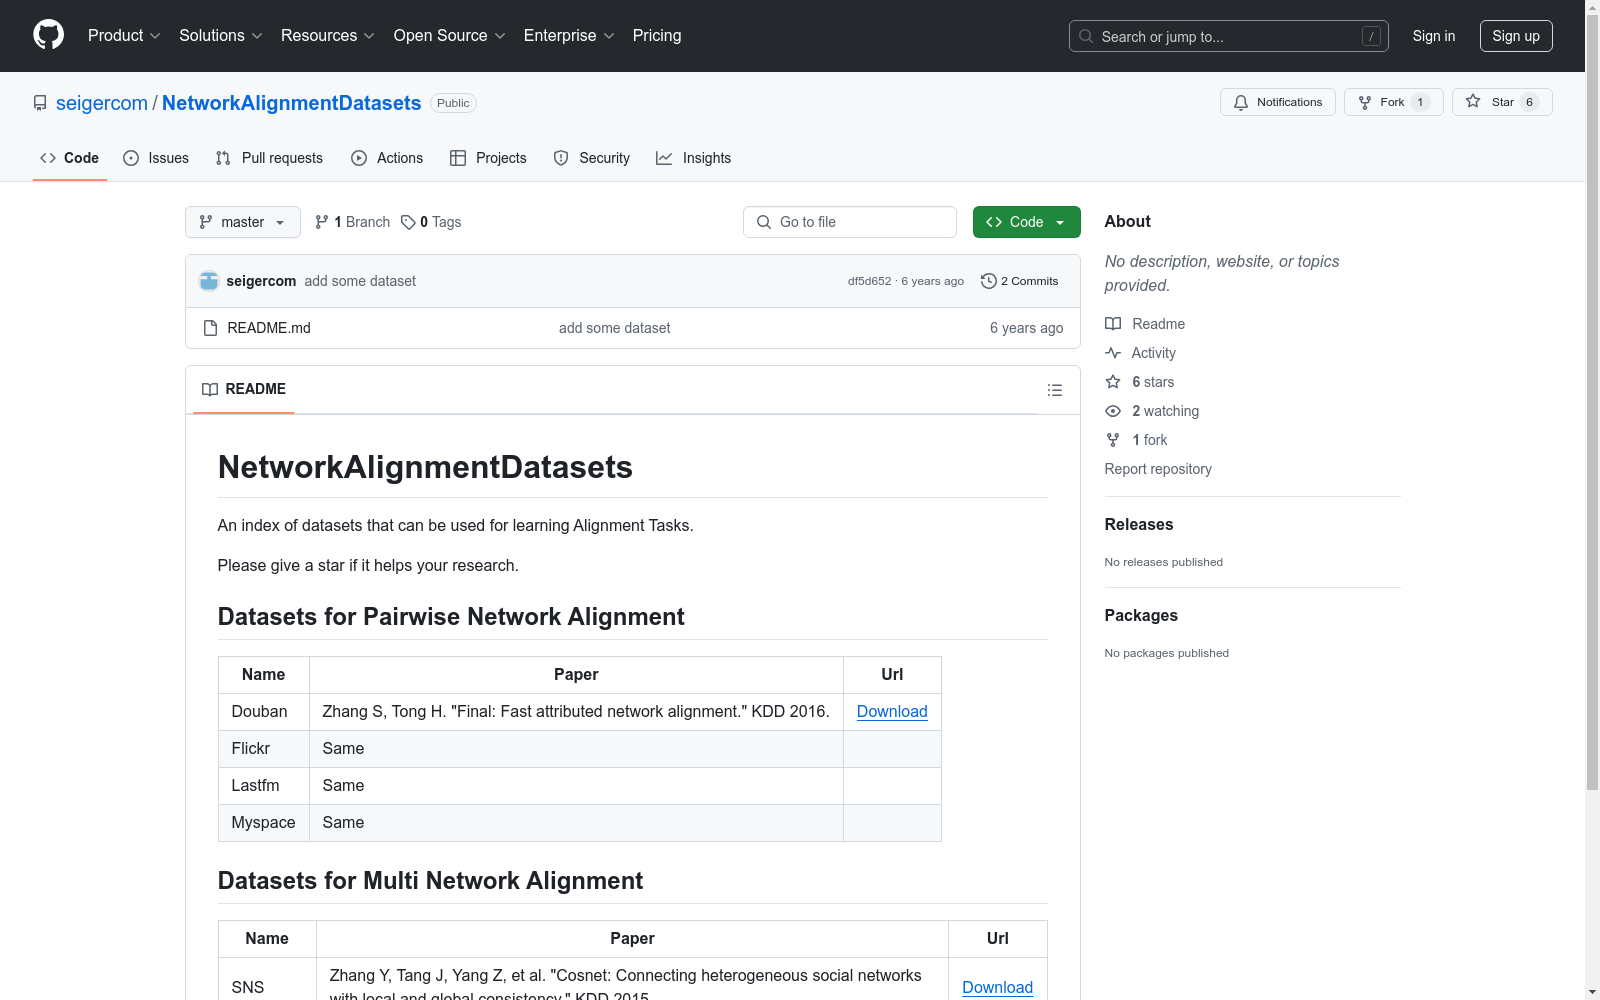1600x1000 pixels.
Task: Click the book icon beside Readme in About
Action: pos(1113,324)
